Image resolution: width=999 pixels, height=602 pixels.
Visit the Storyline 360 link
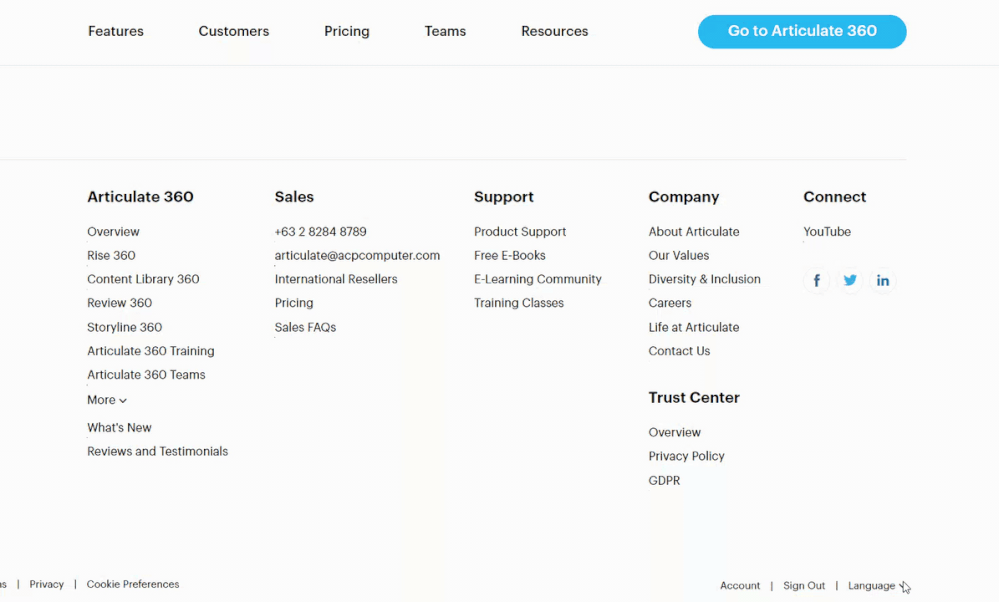(x=124, y=327)
